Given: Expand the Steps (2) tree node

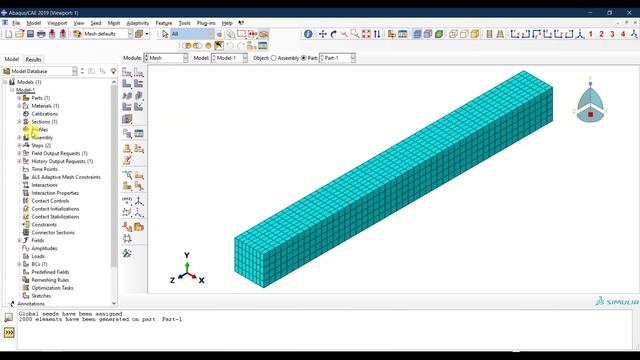Looking at the screenshot, I should [x=19, y=145].
